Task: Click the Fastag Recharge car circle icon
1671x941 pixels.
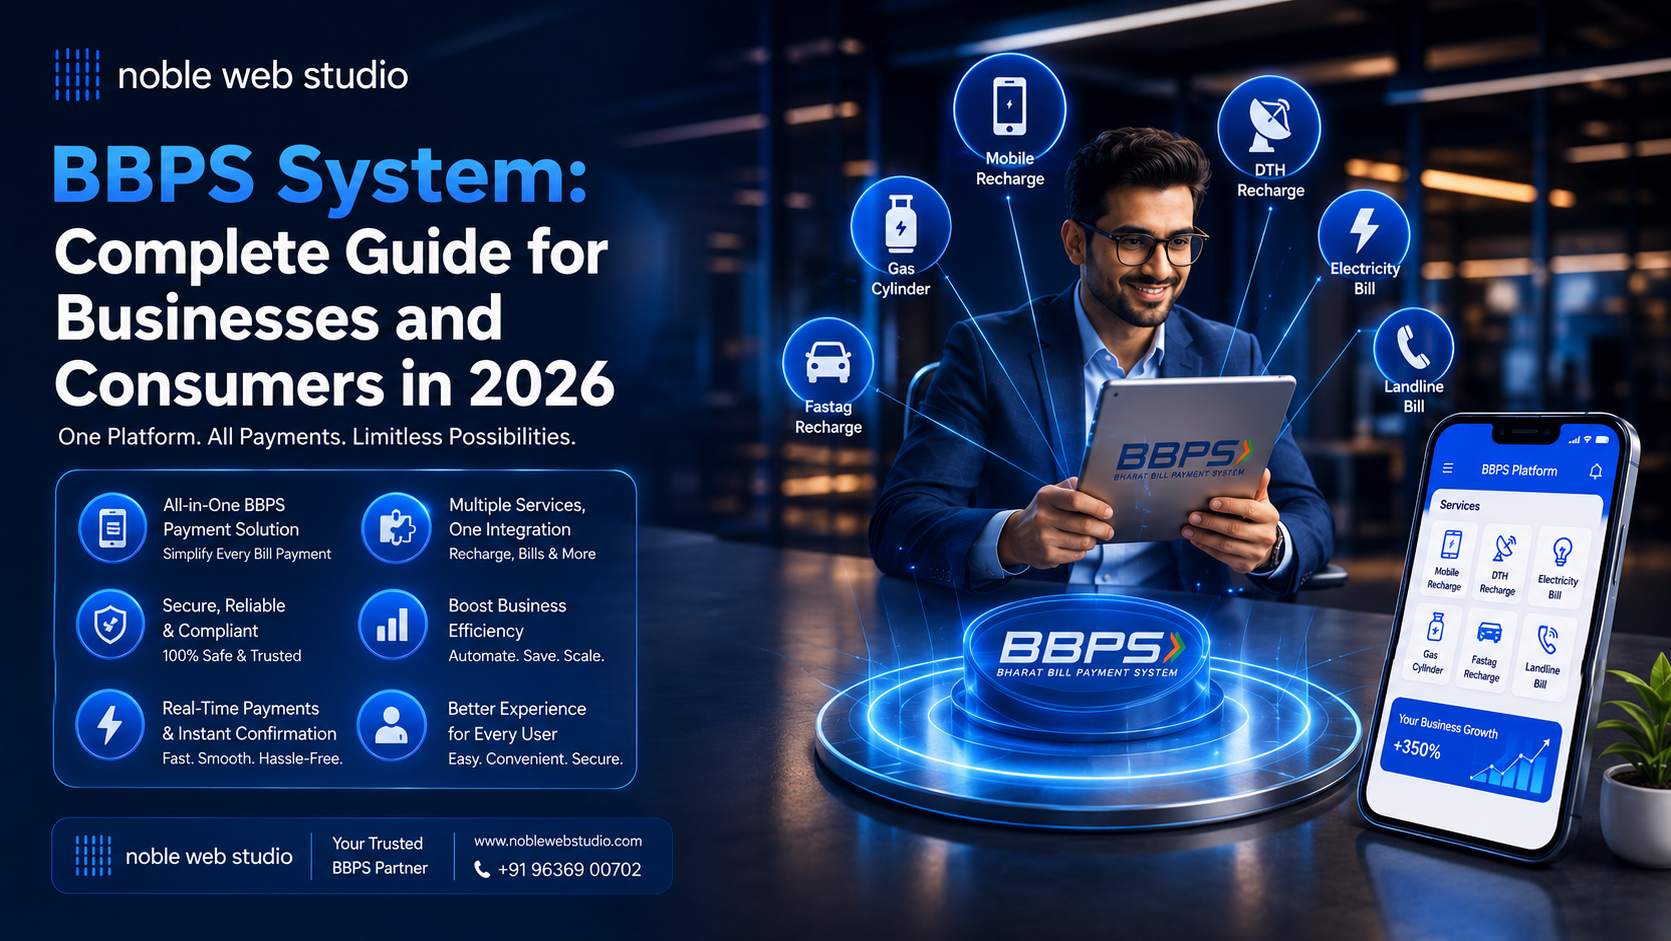Action: pyautogui.click(x=828, y=362)
